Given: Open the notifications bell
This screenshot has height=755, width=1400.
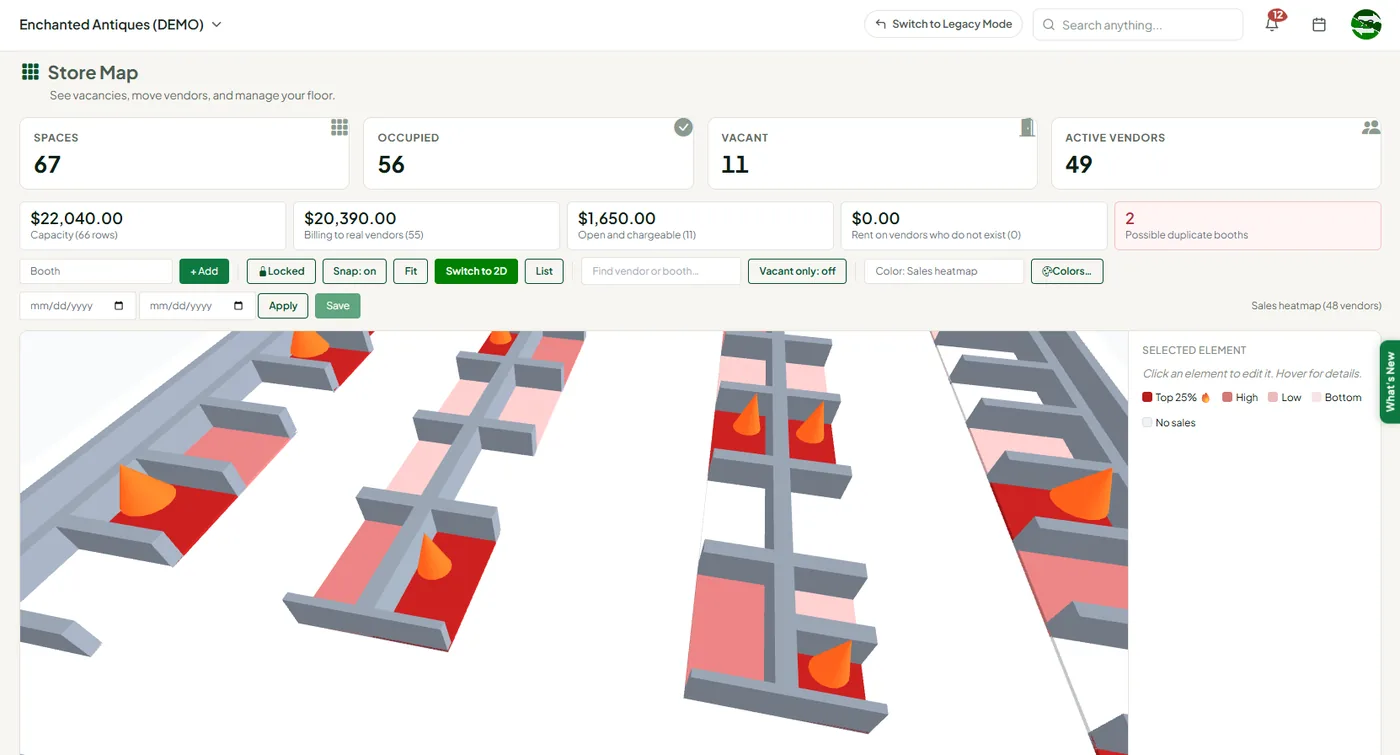Looking at the screenshot, I should point(1272,24).
